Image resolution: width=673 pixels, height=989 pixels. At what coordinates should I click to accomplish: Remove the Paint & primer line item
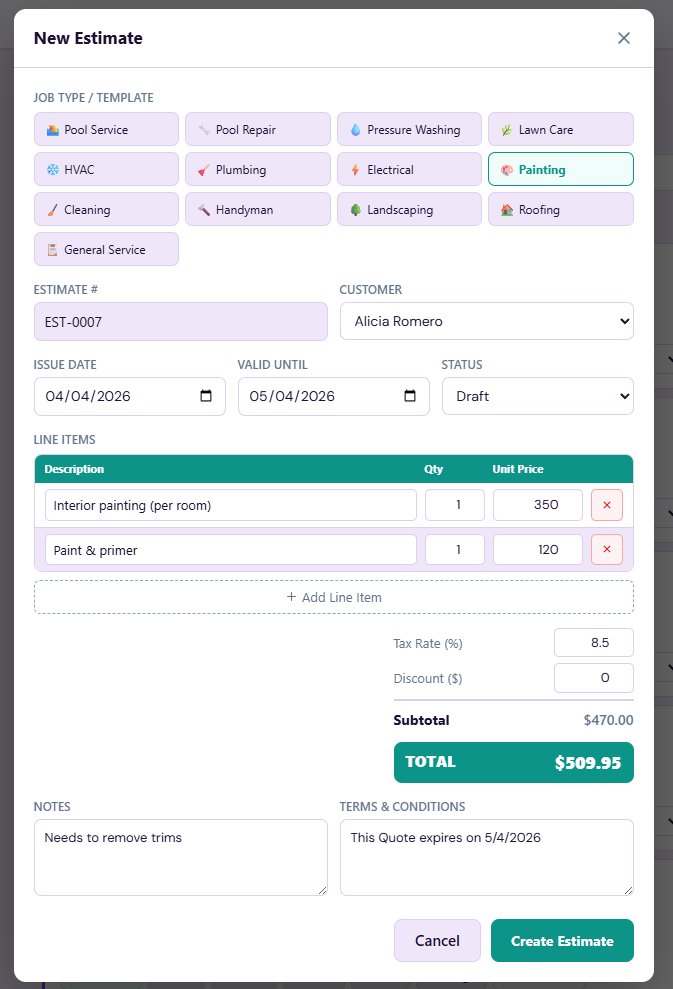tap(606, 549)
